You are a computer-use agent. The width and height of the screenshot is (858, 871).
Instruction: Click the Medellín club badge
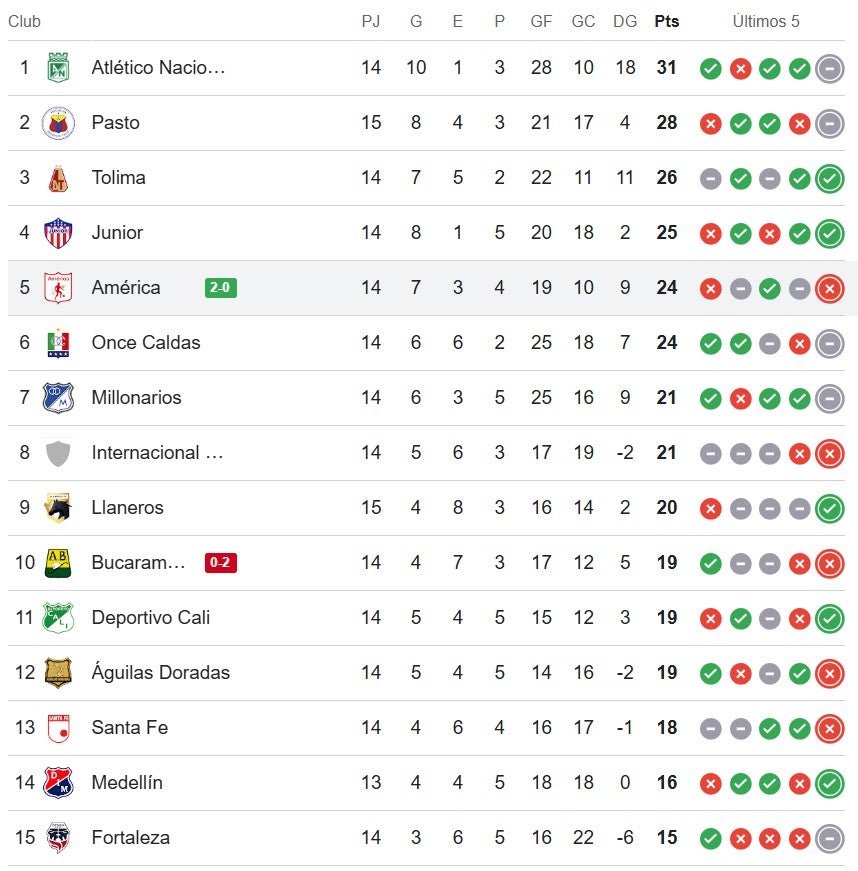pos(58,783)
